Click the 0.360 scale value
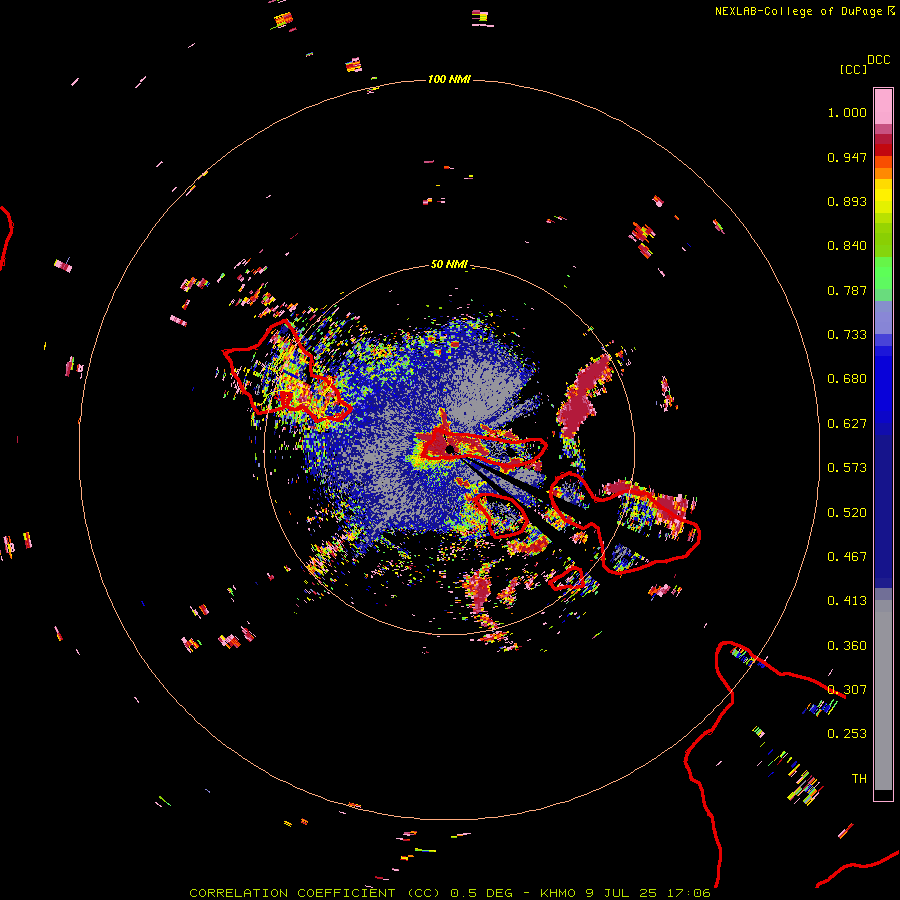The width and height of the screenshot is (900, 900). (x=847, y=646)
